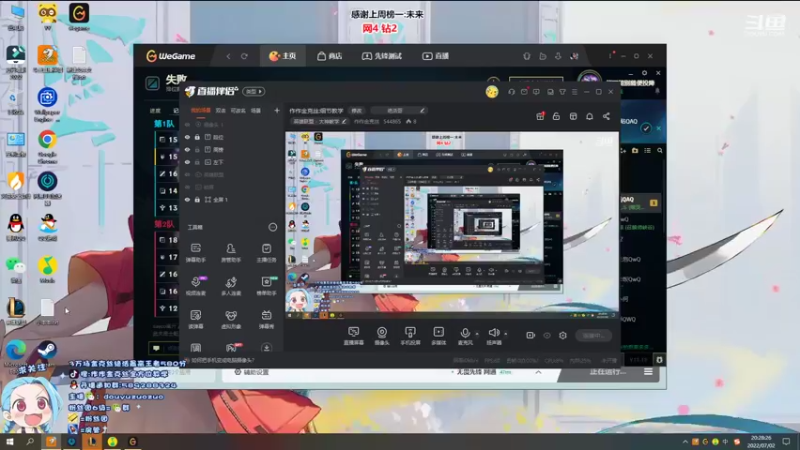Click the taskbar clock
The height and width of the screenshot is (450, 800).
761,442
